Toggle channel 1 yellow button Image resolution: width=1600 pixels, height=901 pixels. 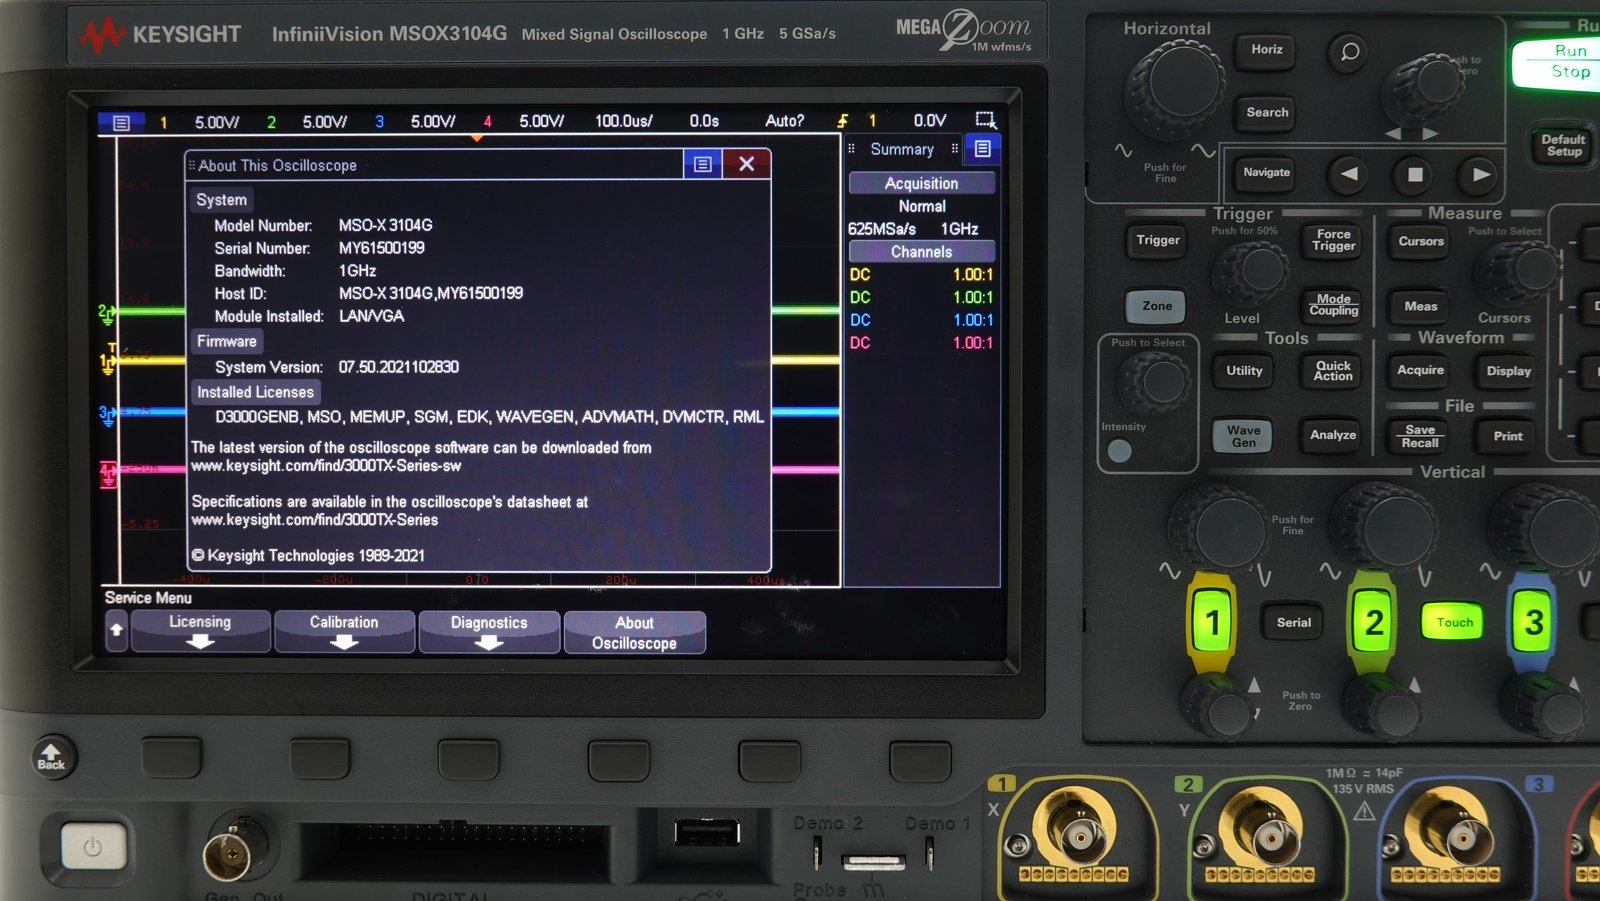pyautogui.click(x=1212, y=622)
